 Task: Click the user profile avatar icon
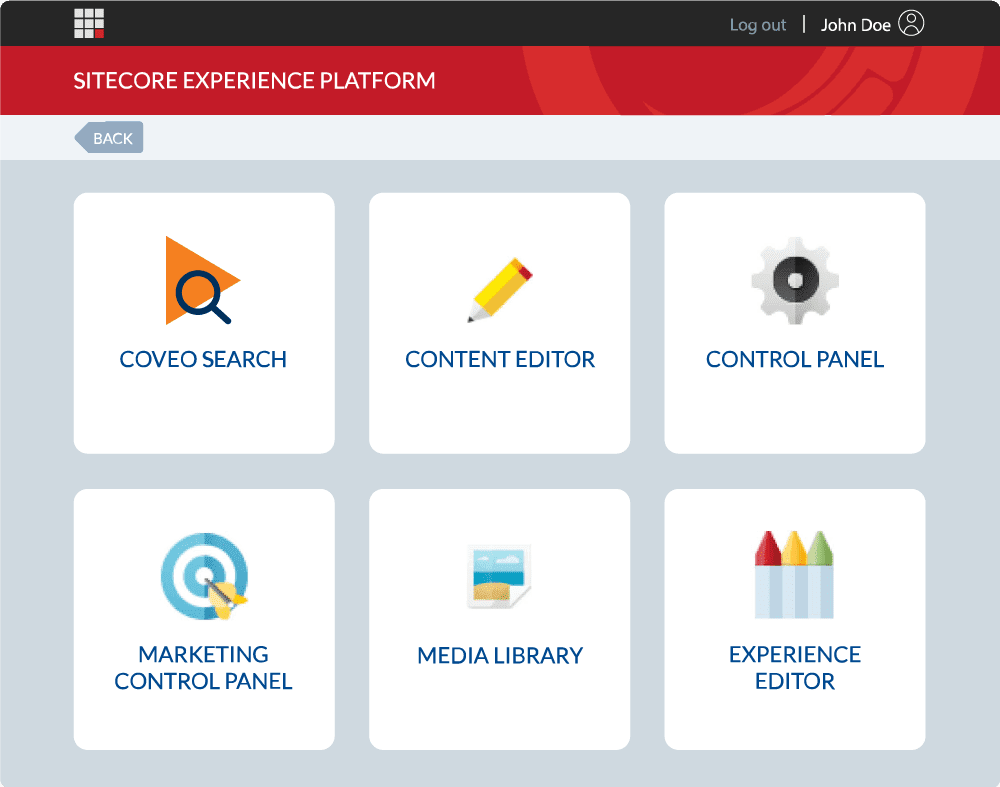pyautogui.click(x=911, y=23)
